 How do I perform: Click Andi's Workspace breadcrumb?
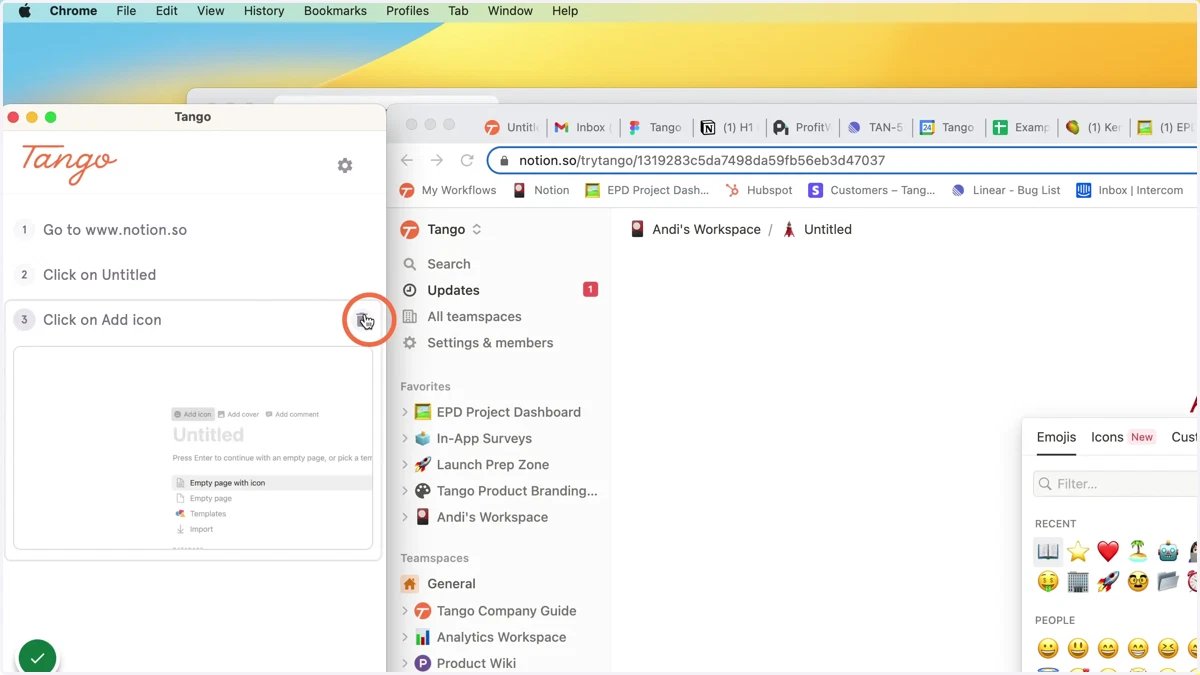click(x=695, y=229)
